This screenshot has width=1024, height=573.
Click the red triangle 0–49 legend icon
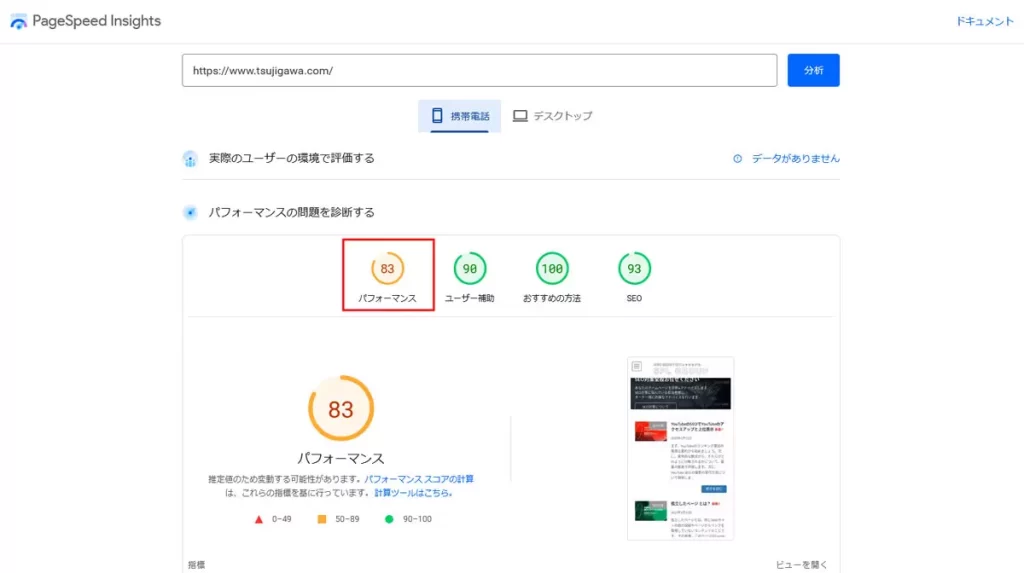point(259,519)
